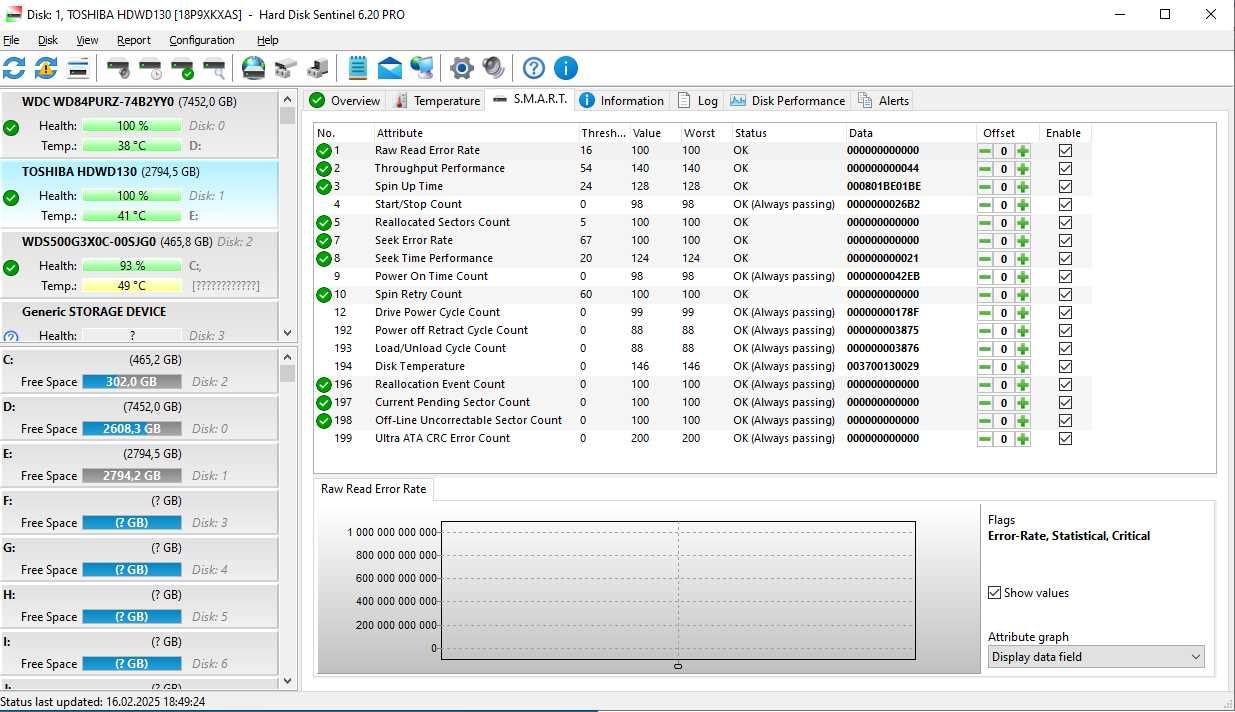Click the green check on Raw Read Error Rate row
1235x712 pixels.
(324, 150)
